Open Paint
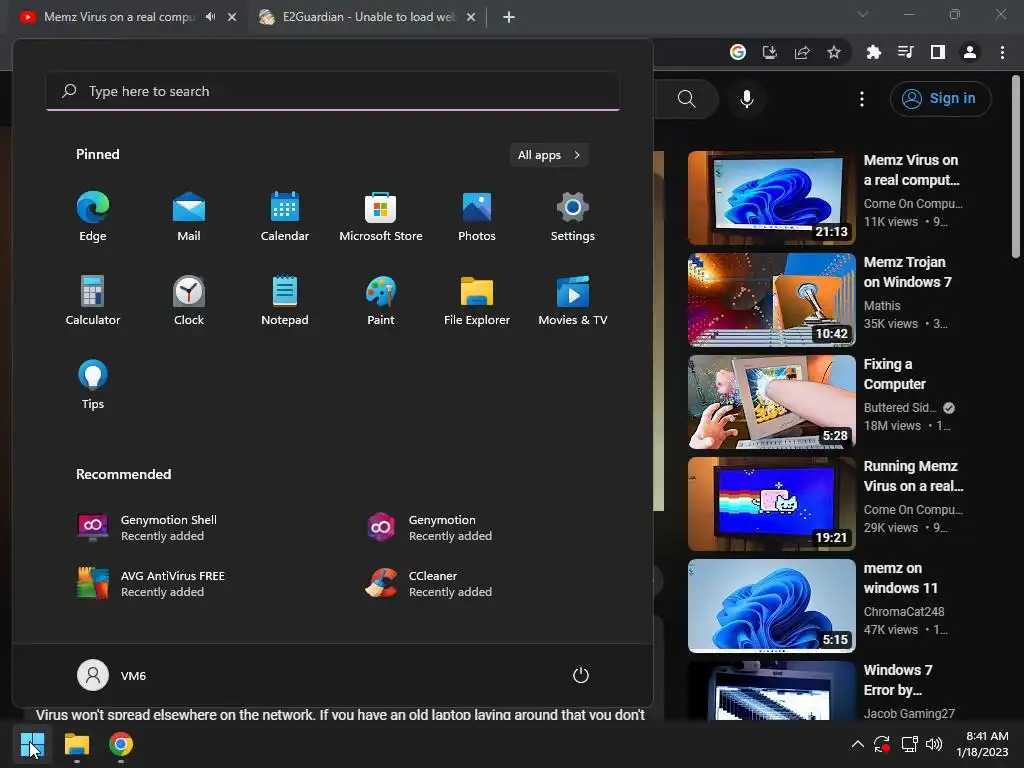 (381, 300)
